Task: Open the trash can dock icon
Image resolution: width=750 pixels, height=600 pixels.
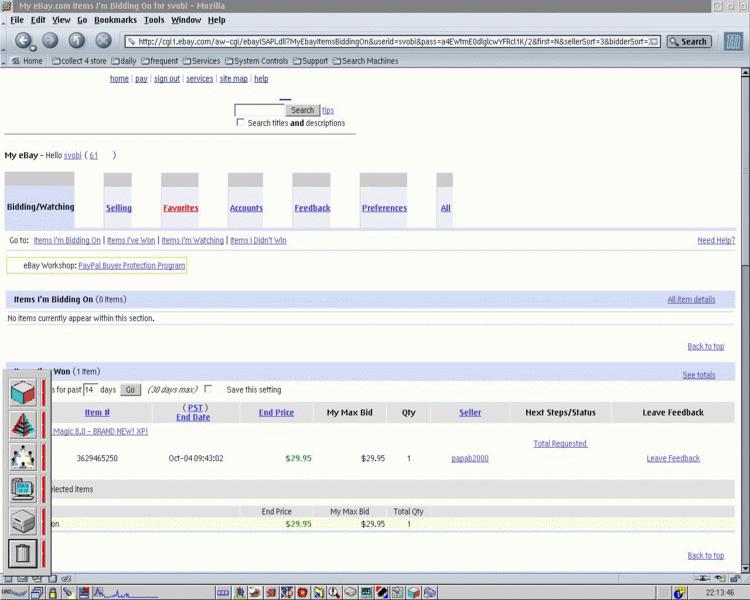Action: 23,553
